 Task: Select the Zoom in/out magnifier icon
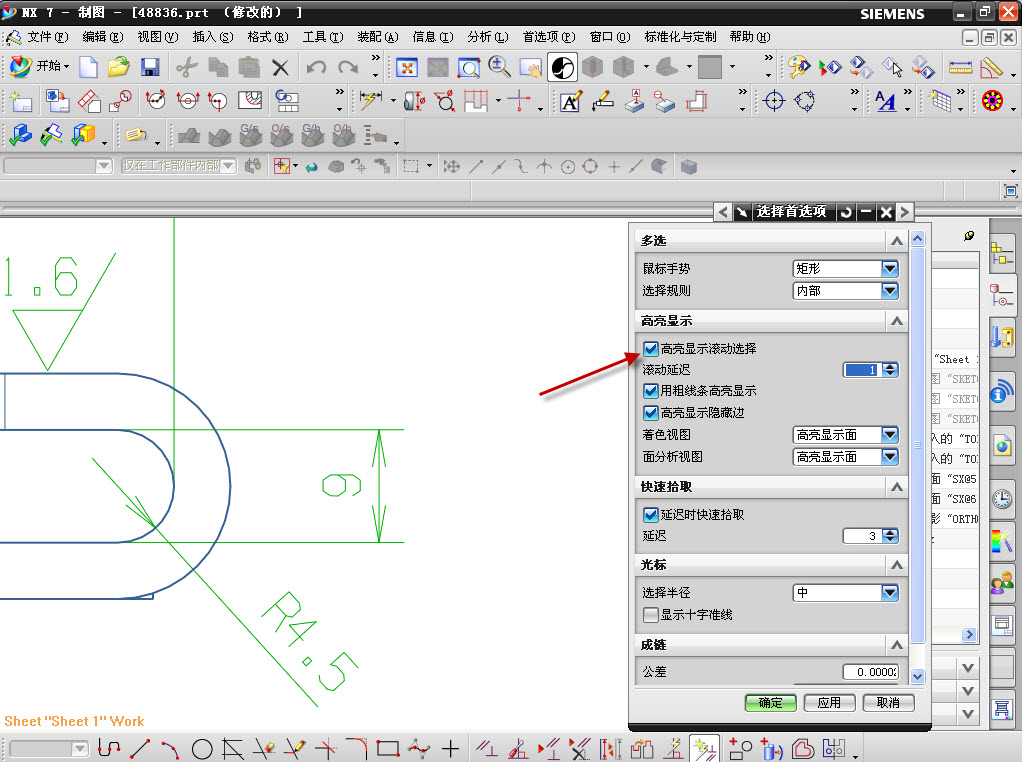point(499,66)
